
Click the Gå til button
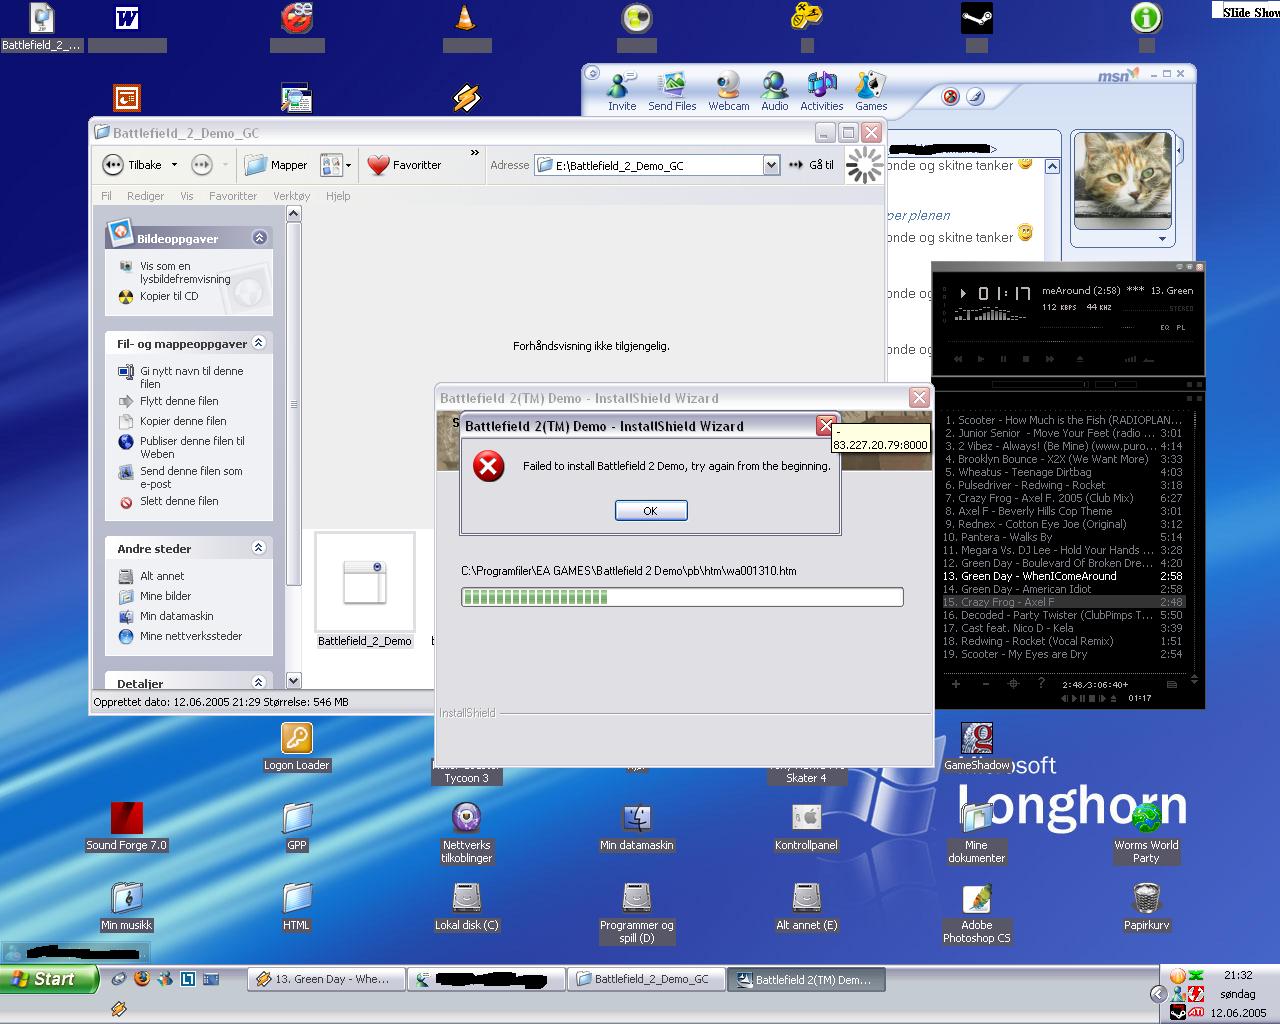point(812,165)
